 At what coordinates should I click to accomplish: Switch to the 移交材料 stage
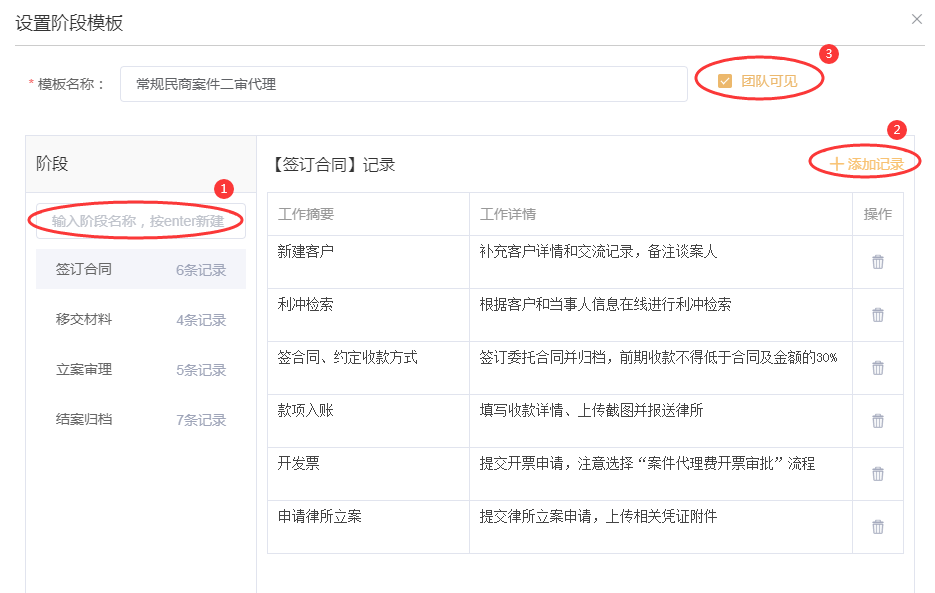tap(140, 320)
